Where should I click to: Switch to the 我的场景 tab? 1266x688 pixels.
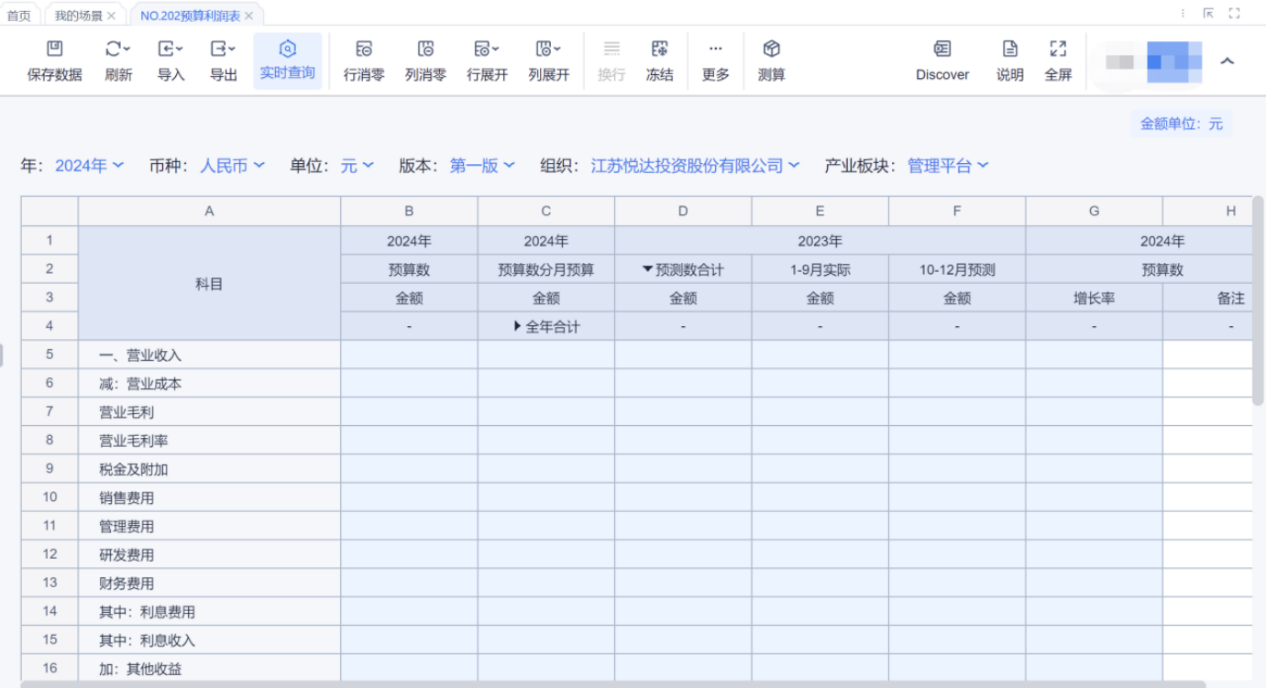(78, 15)
